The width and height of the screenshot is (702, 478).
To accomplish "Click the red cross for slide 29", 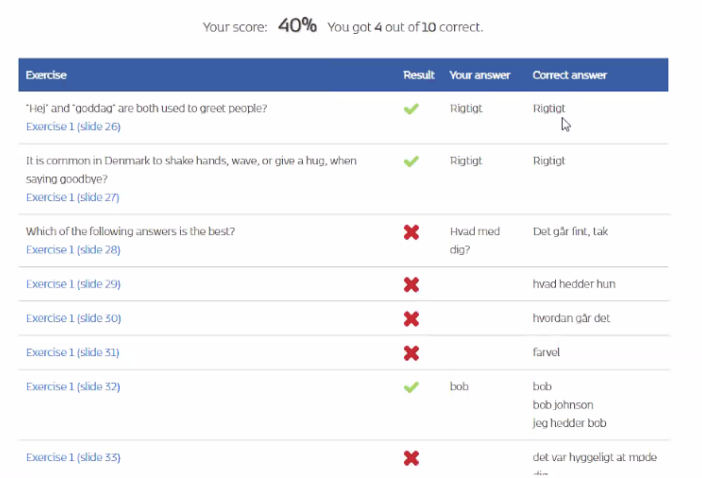I will [411, 285].
